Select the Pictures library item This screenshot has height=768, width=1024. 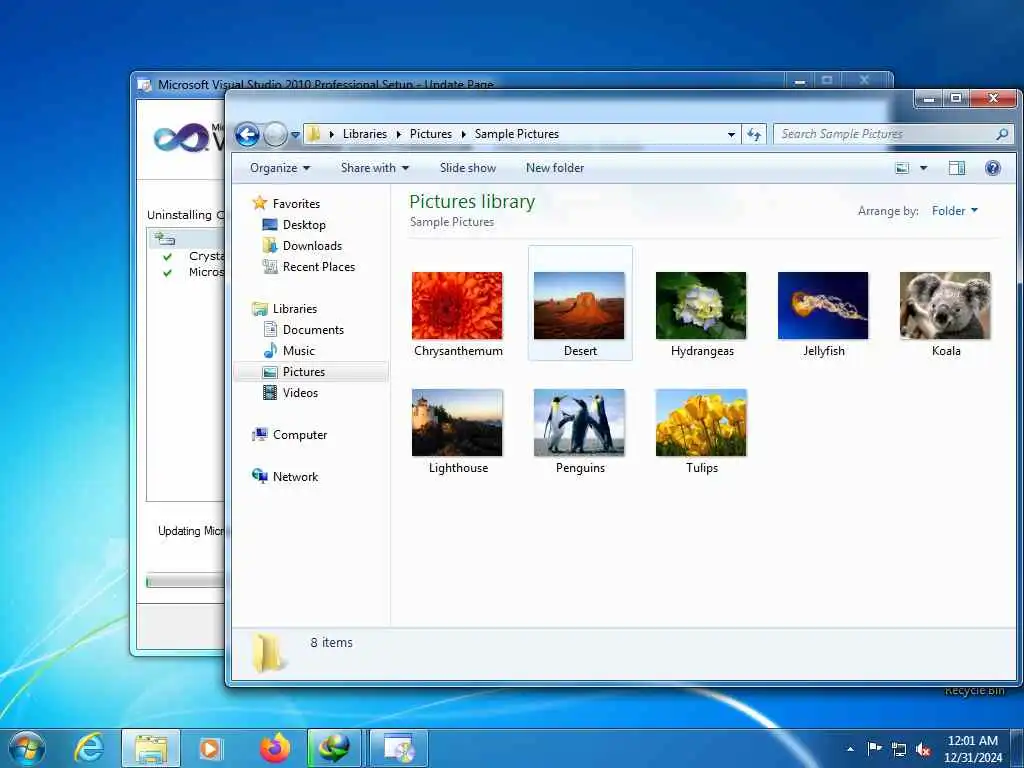[x=311, y=372]
